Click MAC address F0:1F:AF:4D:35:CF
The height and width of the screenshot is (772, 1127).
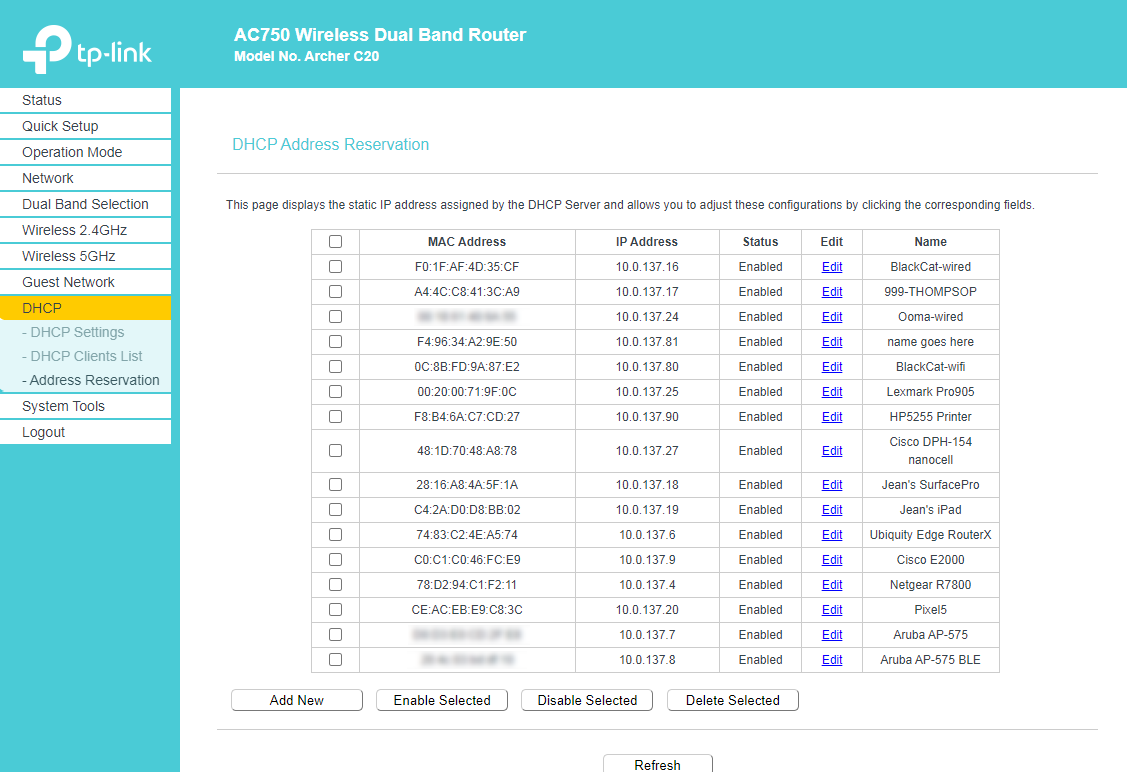click(x=467, y=267)
